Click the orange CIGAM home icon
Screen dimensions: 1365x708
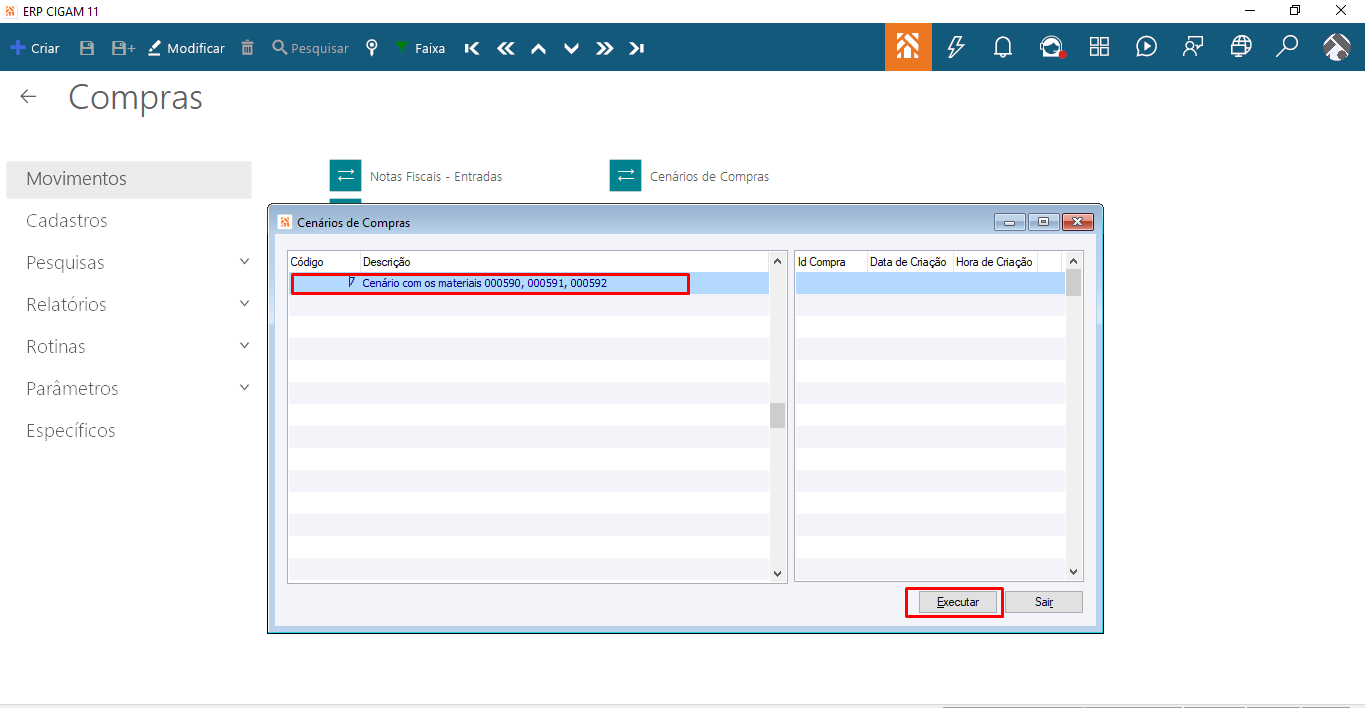[908, 47]
